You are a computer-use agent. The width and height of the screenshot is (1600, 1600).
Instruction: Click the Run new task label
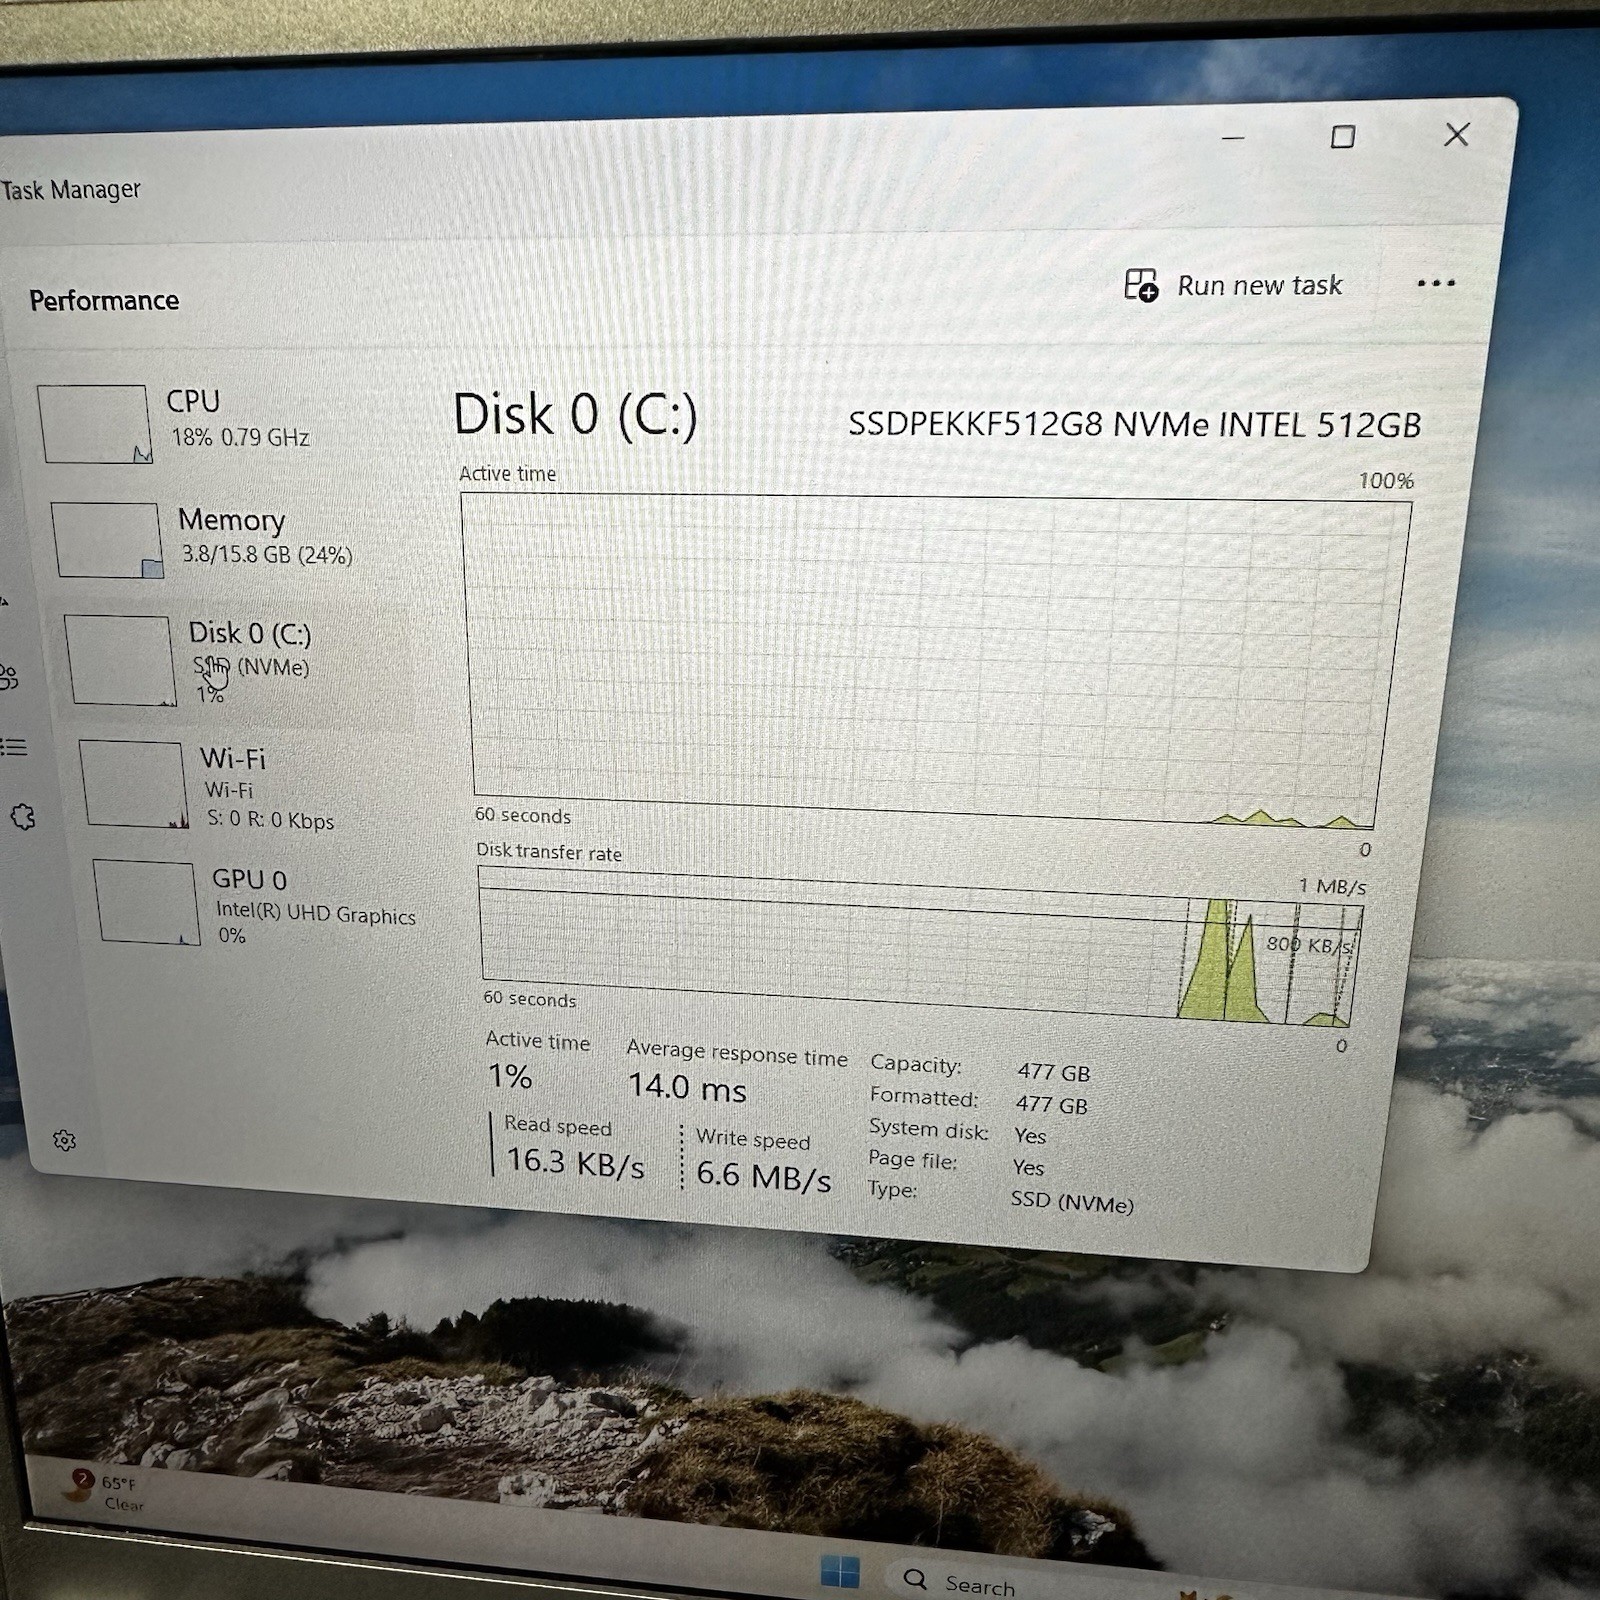click(1259, 286)
